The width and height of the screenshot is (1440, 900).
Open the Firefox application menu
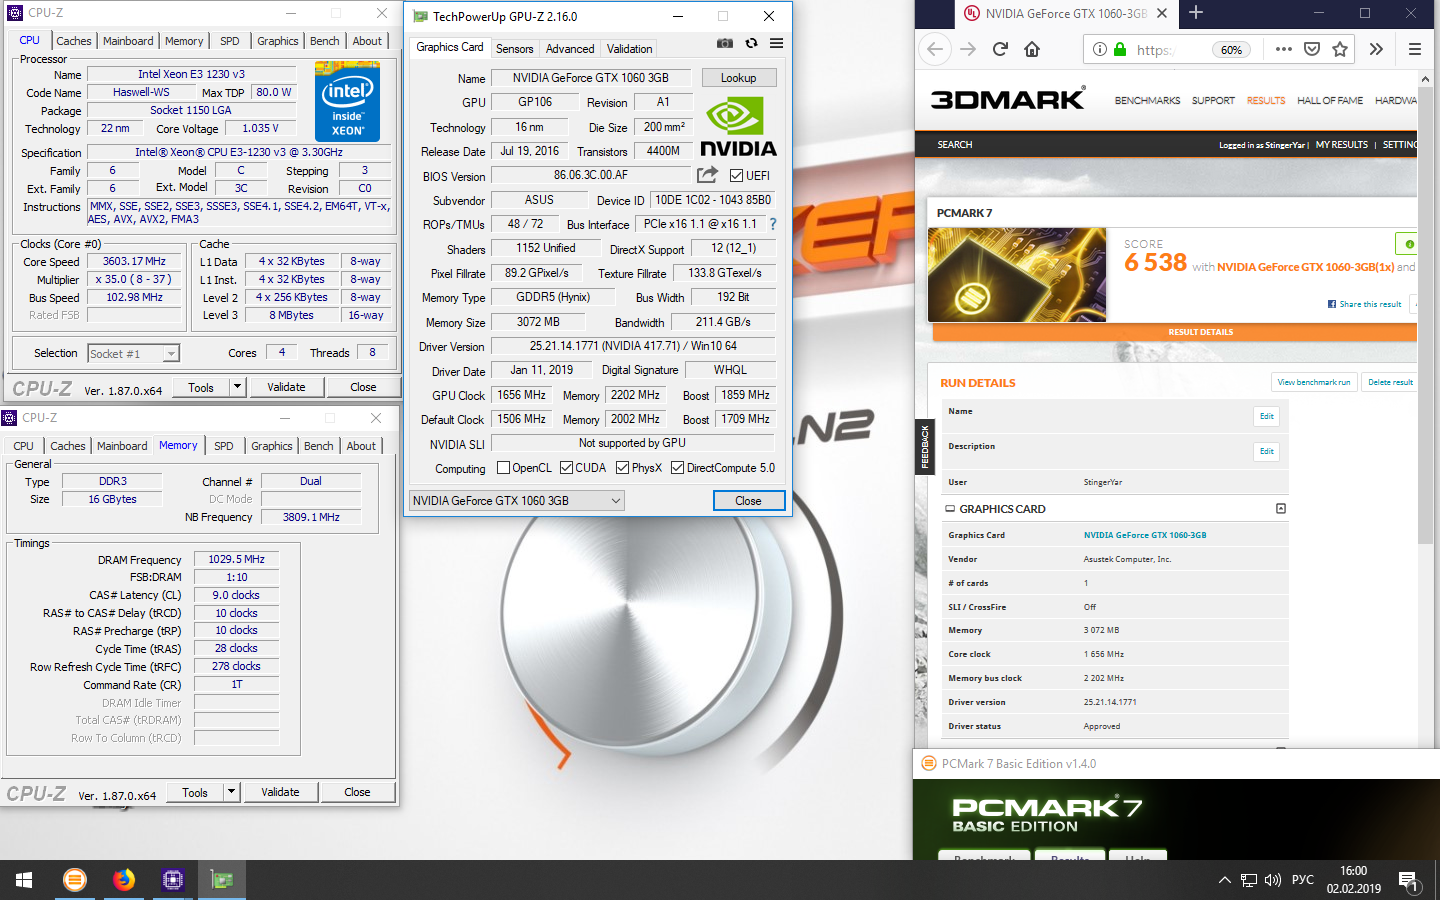(x=1414, y=49)
